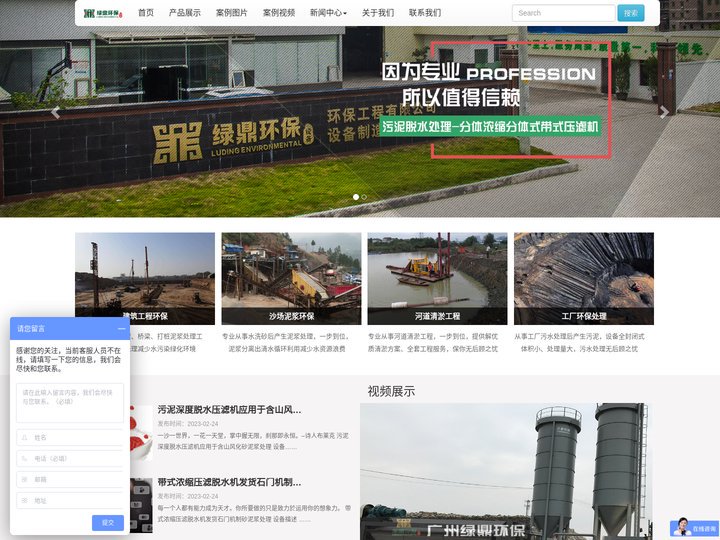
Task: Click the 姓名 name field
Action: (x=70, y=438)
